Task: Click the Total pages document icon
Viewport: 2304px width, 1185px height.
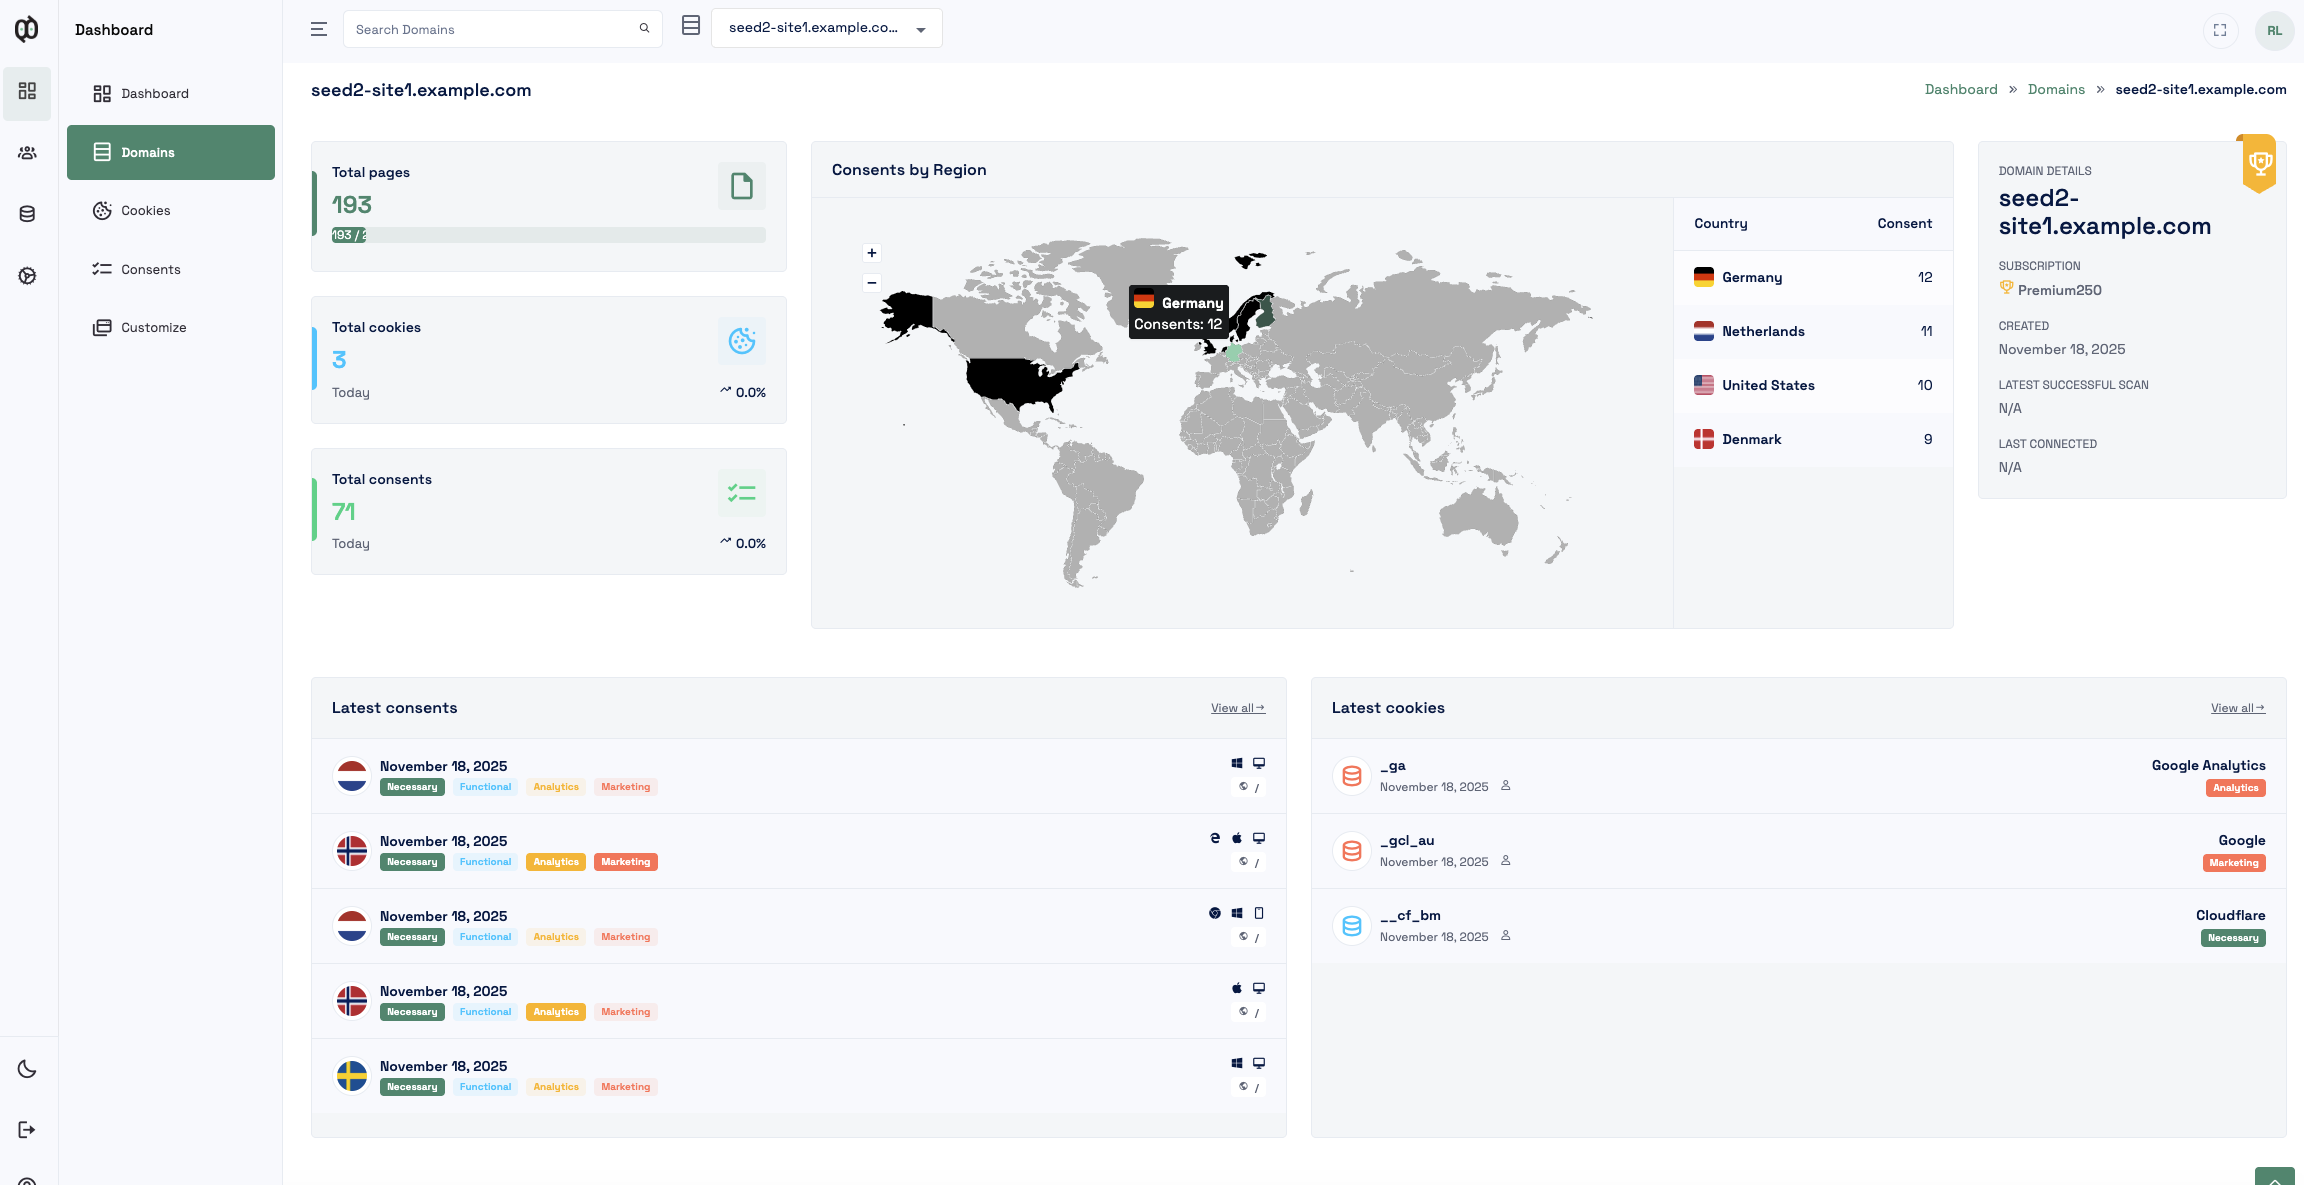Action: pyautogui.click(x=742, y=186)
